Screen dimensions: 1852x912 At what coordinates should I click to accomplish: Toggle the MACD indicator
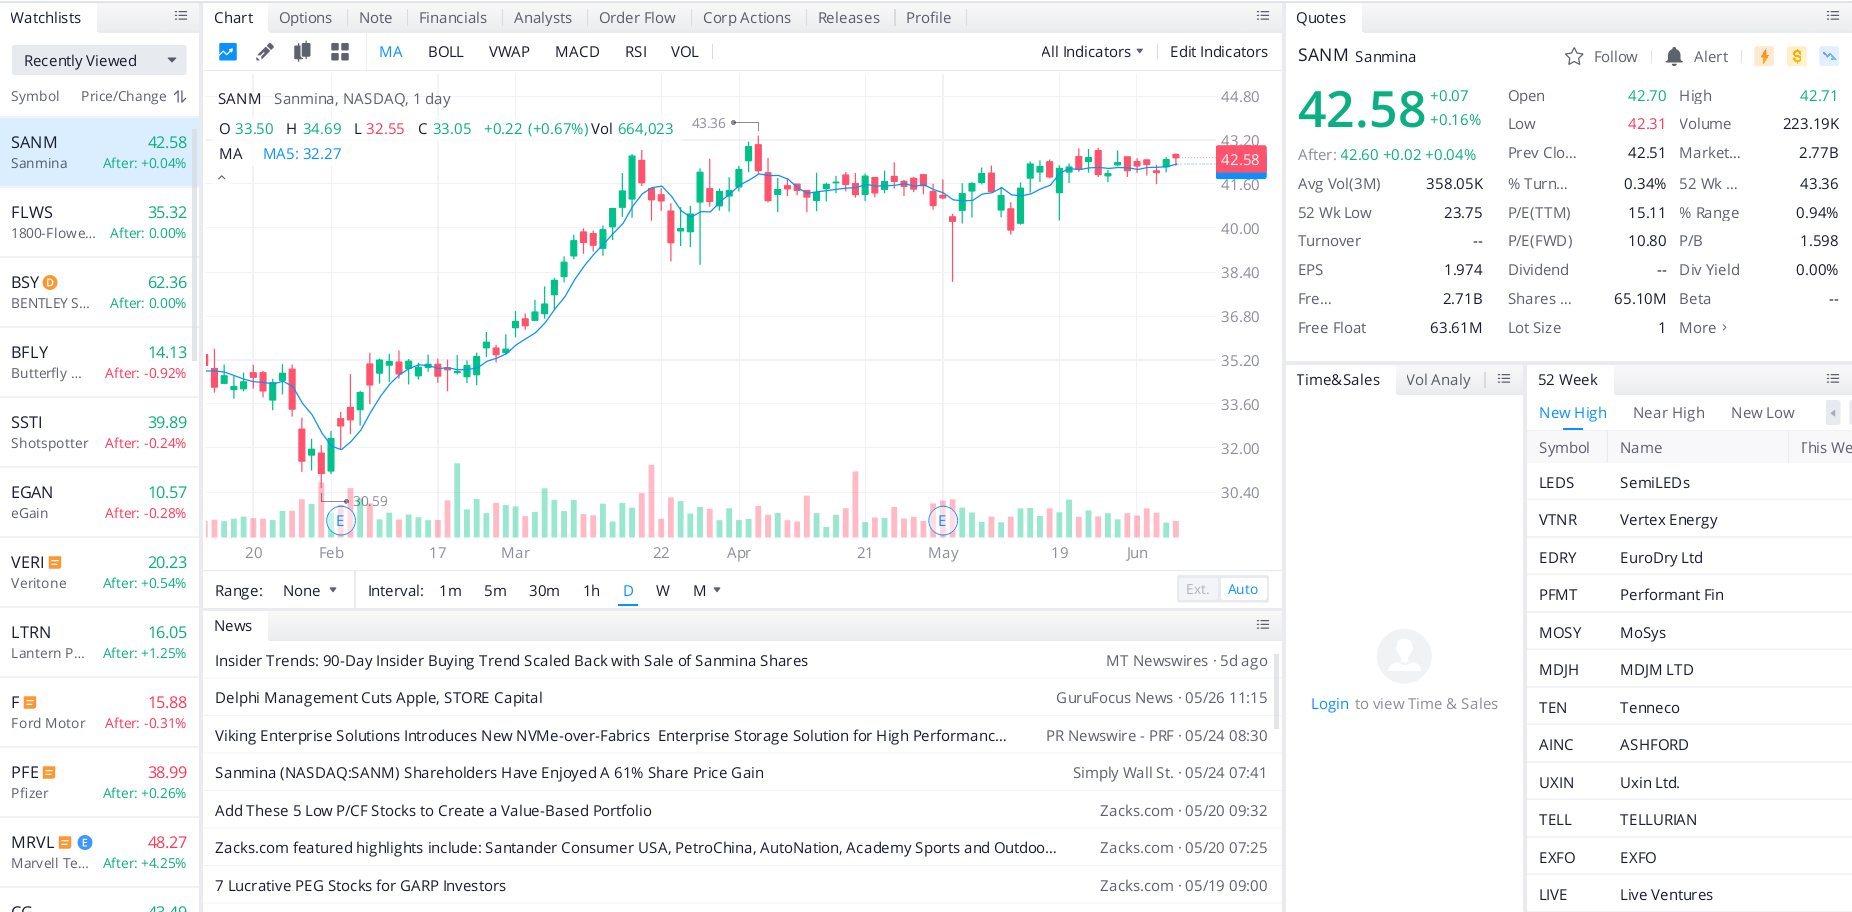[577, 52]
